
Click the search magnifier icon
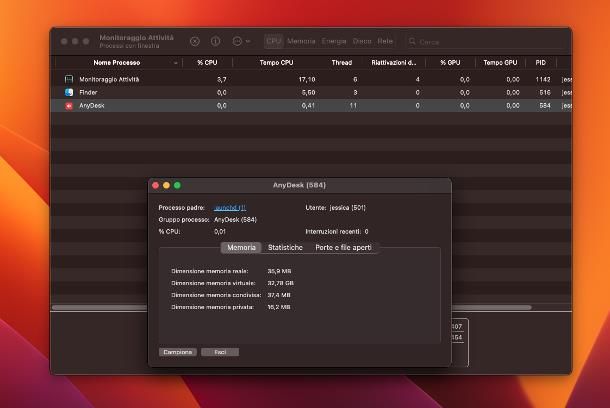[412, 41]
